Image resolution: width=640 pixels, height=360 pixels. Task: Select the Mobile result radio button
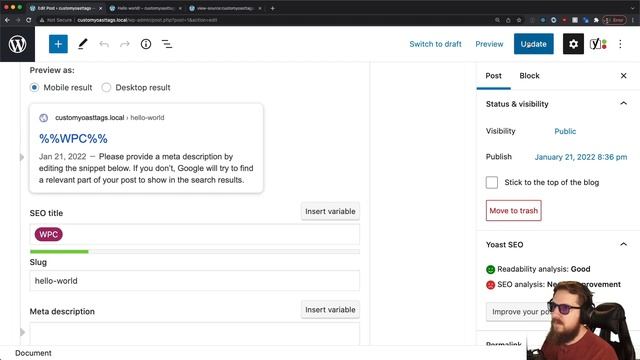point(34,87)
